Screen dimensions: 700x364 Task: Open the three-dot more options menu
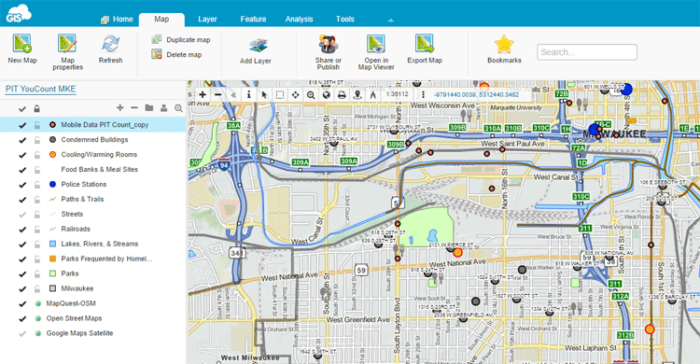(x=423, y=95)
